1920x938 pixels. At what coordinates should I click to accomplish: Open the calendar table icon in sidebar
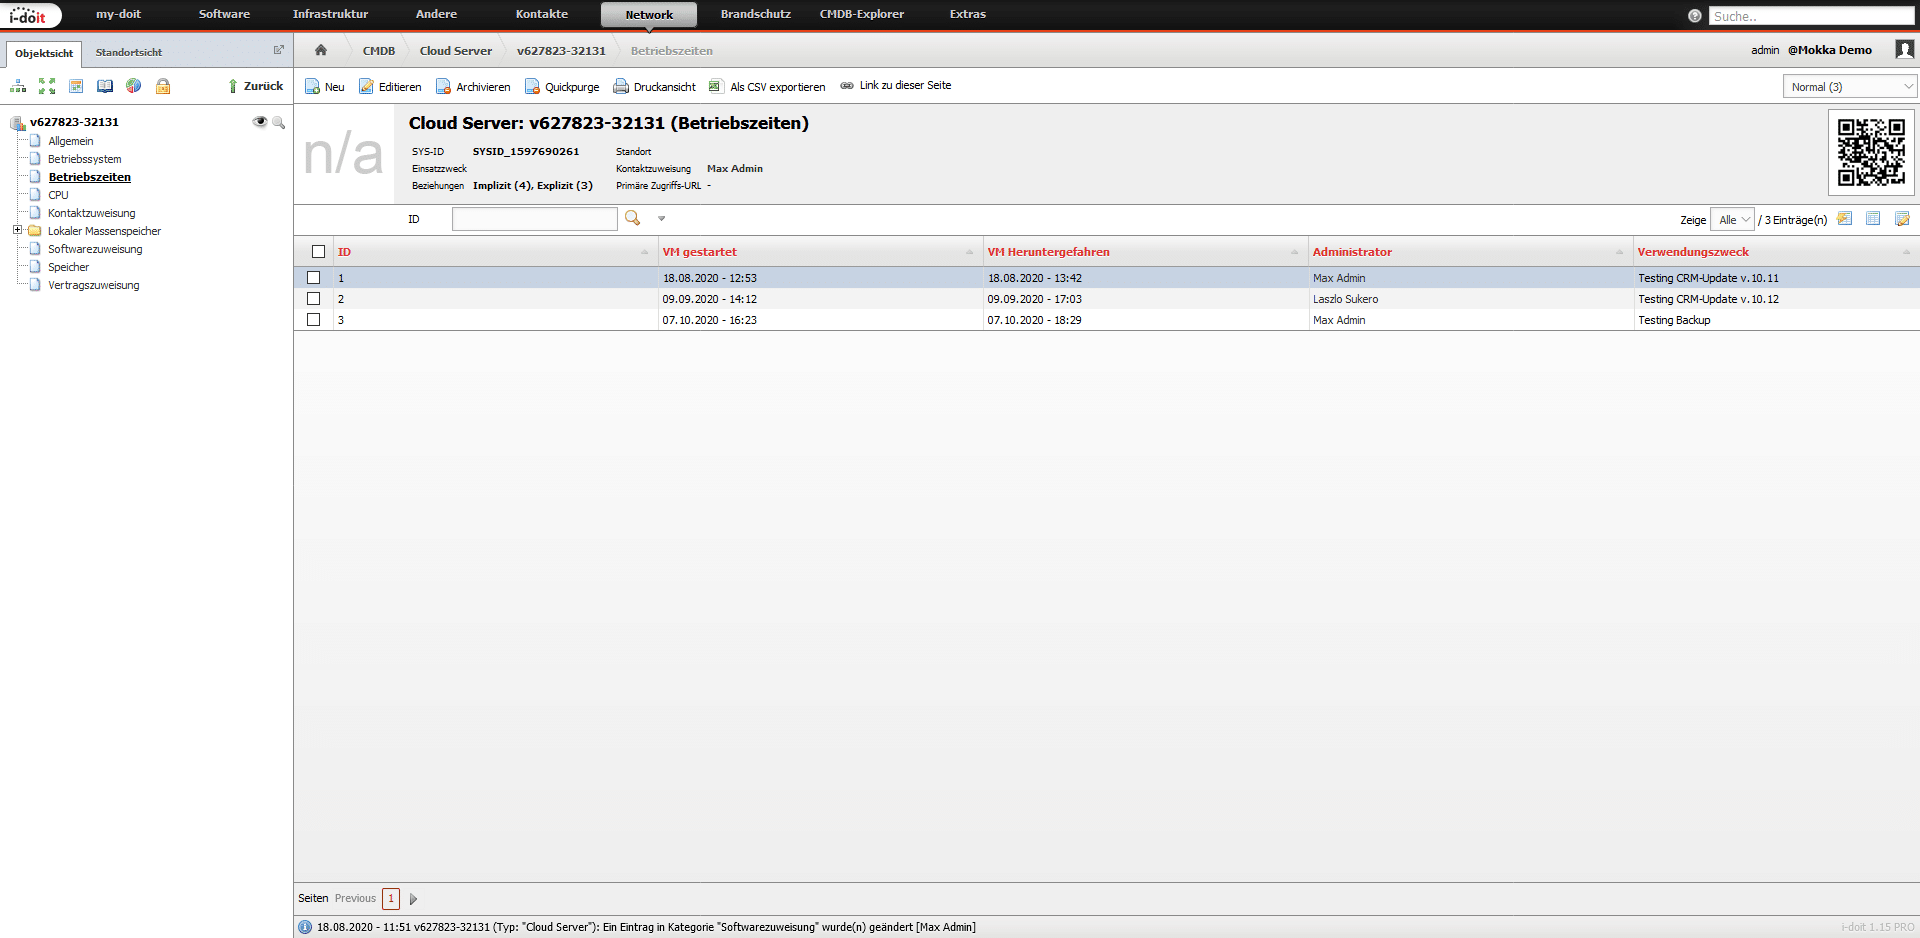[76, 86]
